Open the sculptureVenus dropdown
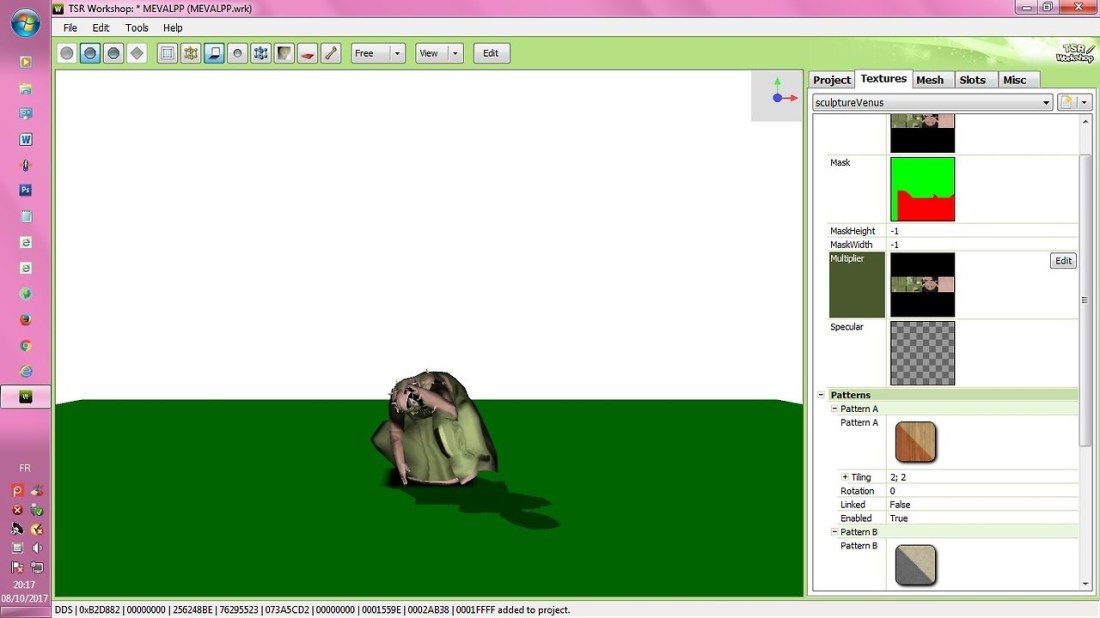The height and width of the screenshot is (618, 1100). pos(1046,102)
